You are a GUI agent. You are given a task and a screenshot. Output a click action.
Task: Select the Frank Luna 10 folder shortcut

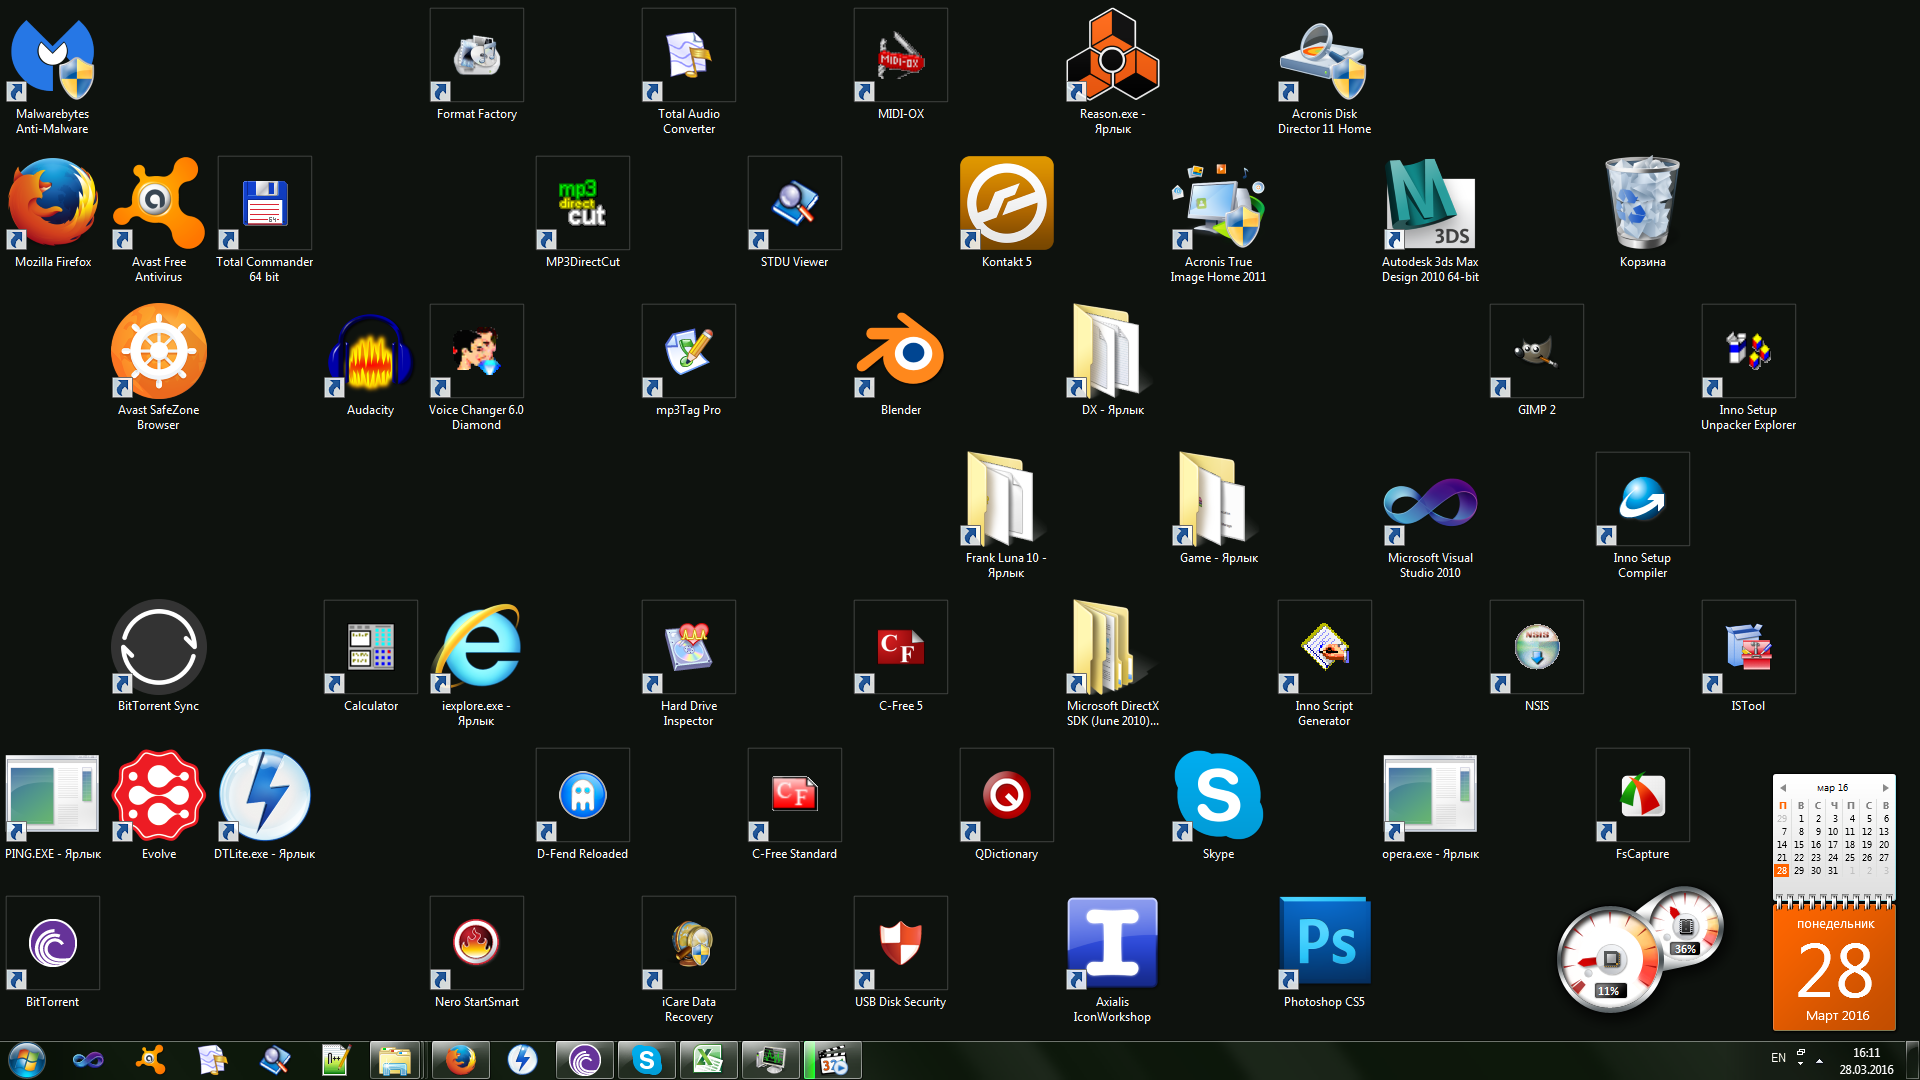coord(1007,500)
